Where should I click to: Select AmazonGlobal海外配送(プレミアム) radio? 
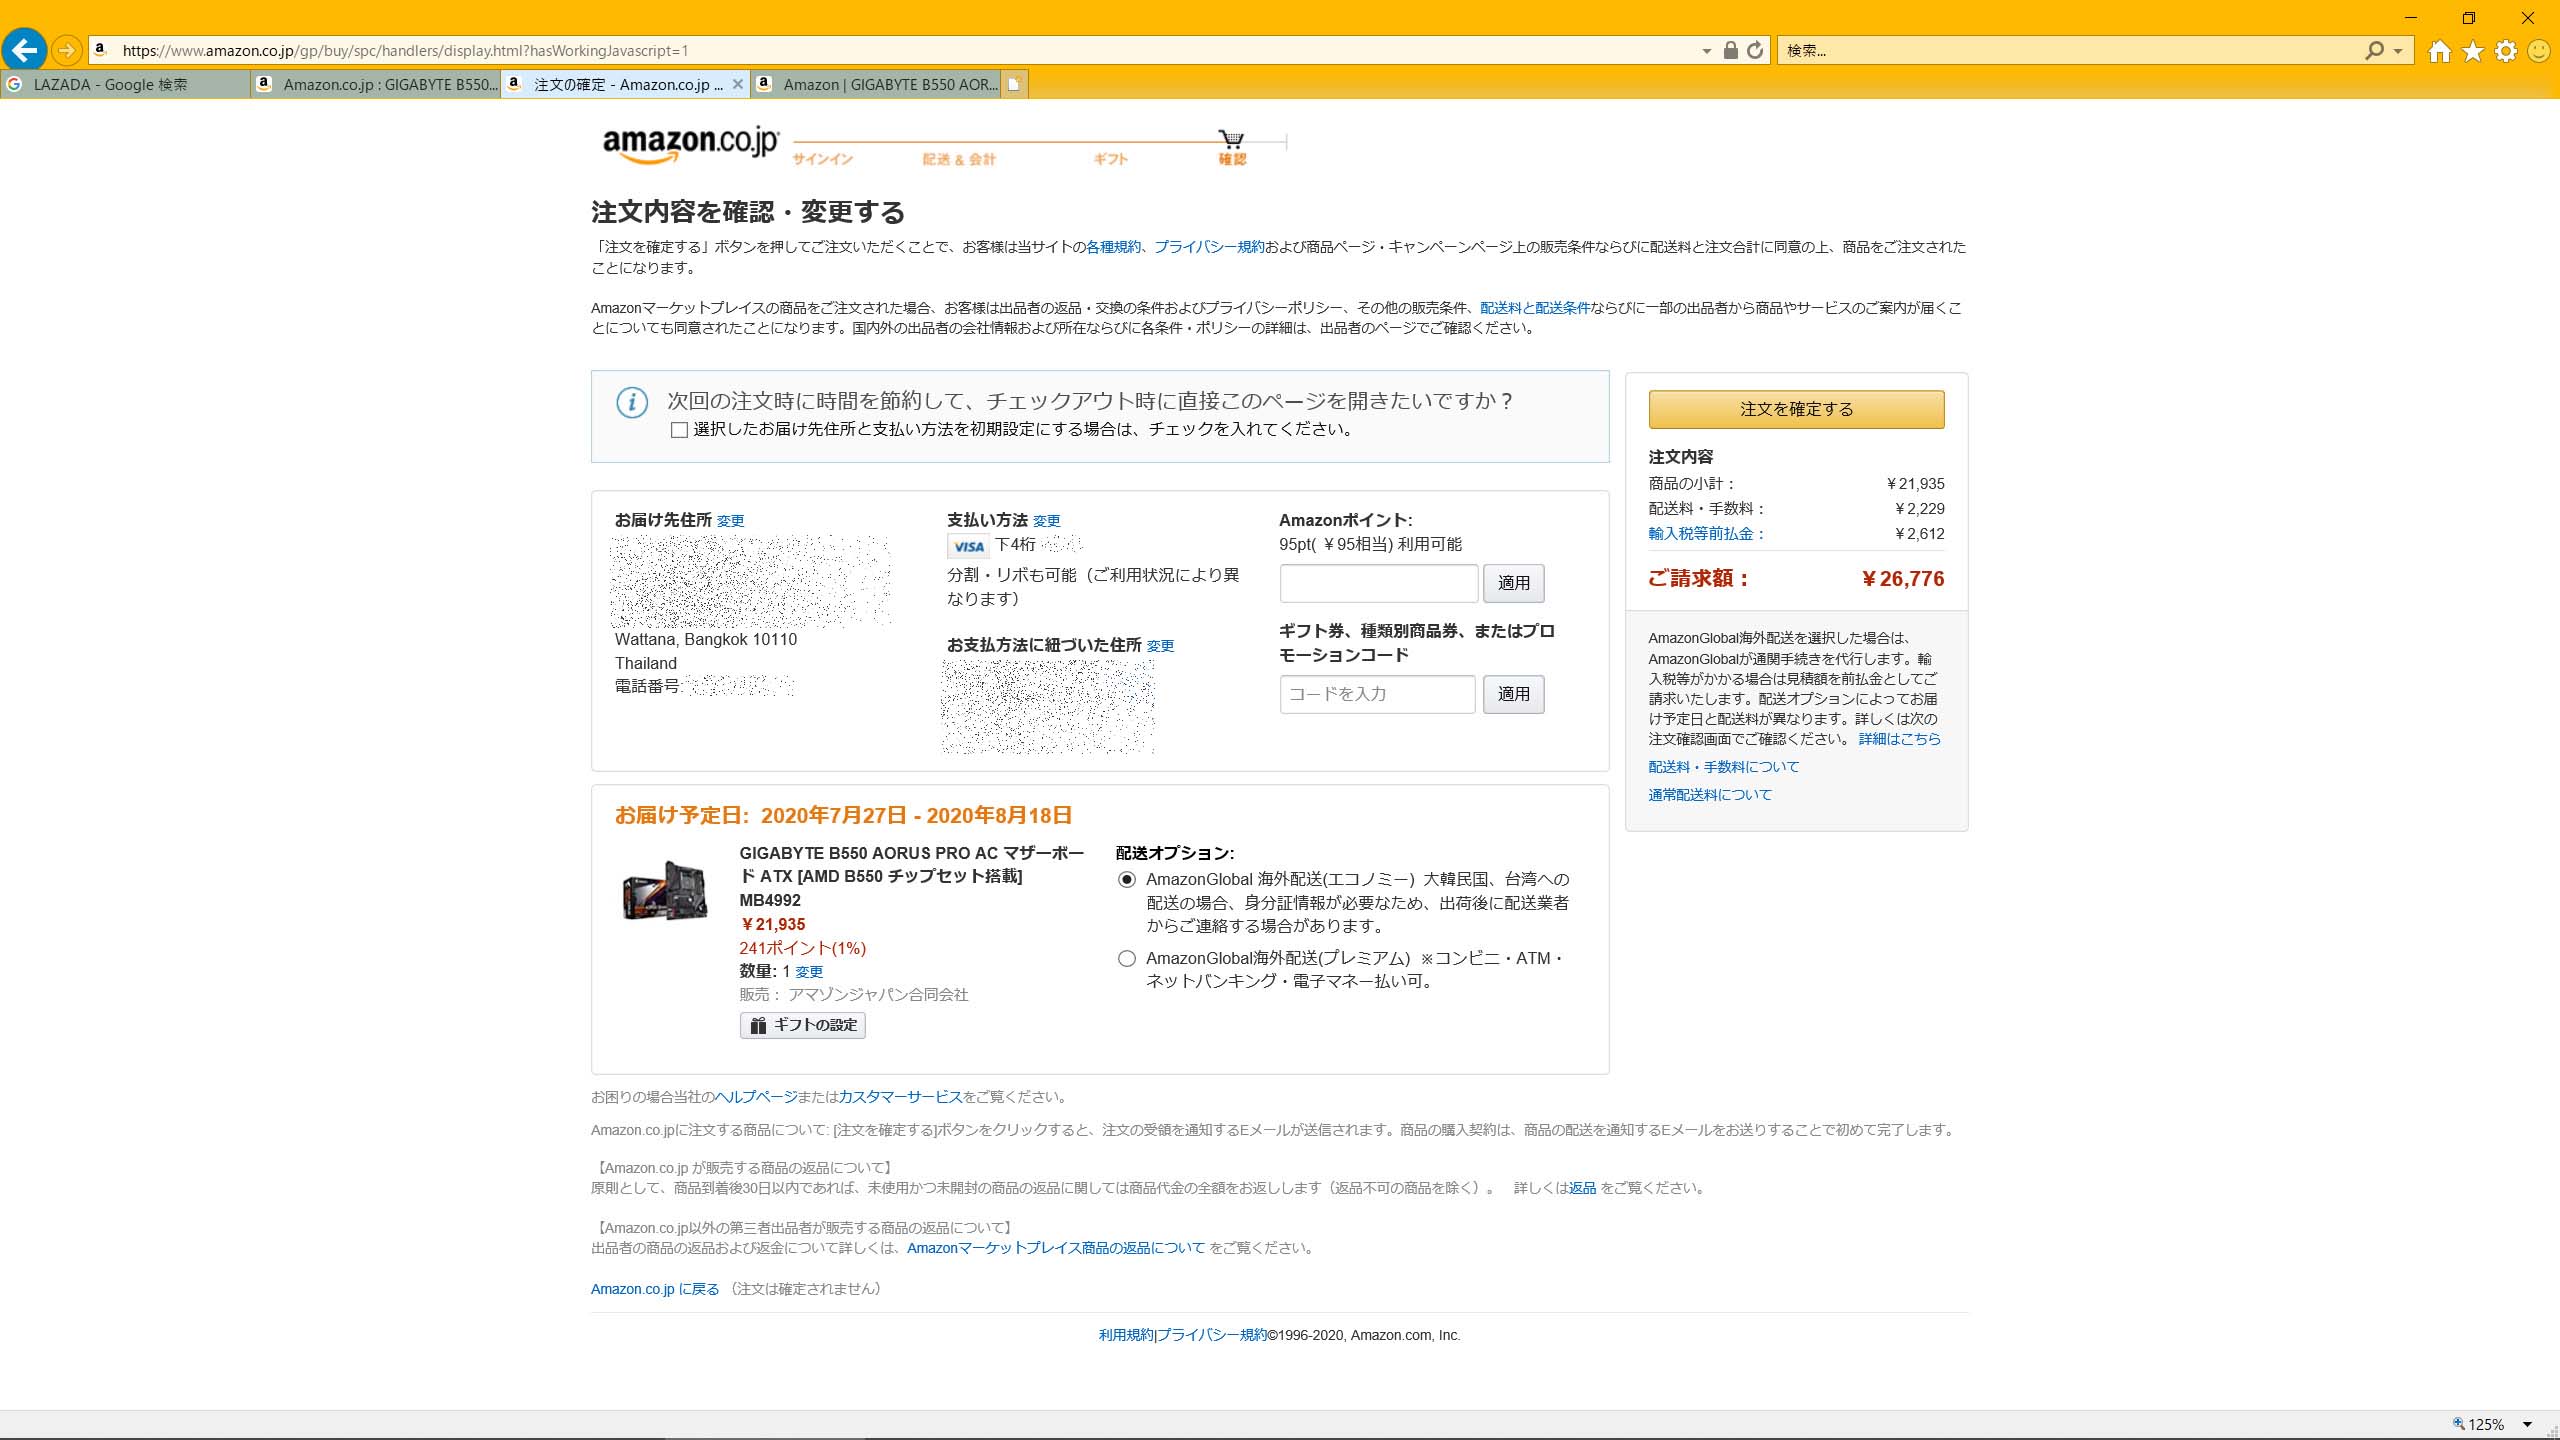coord(1127,959)
